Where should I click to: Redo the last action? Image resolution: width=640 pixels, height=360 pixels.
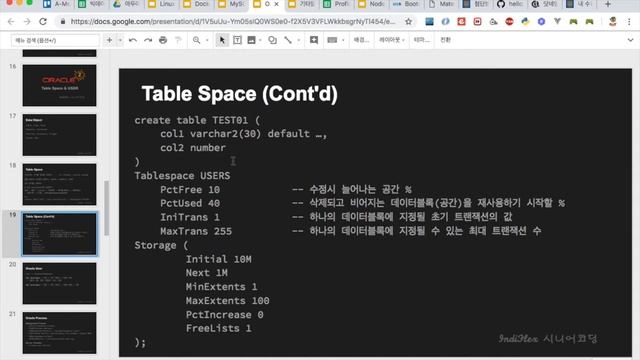click(x=148, y=40)
